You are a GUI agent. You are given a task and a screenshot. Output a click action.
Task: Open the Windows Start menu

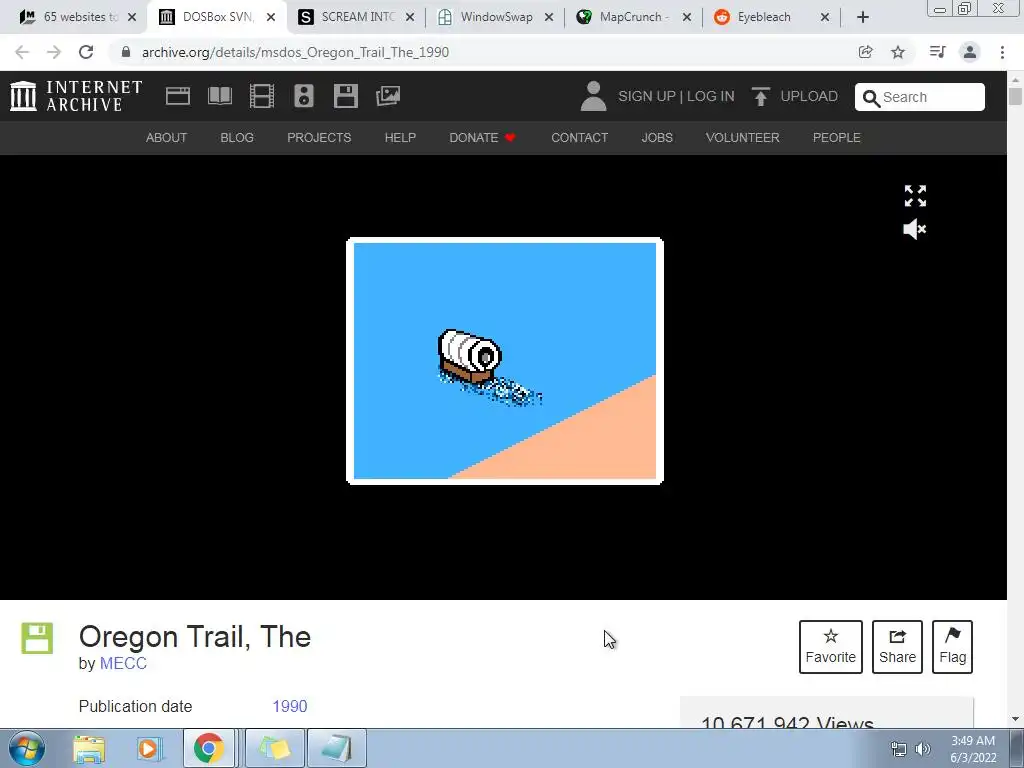tap(27, 748)
